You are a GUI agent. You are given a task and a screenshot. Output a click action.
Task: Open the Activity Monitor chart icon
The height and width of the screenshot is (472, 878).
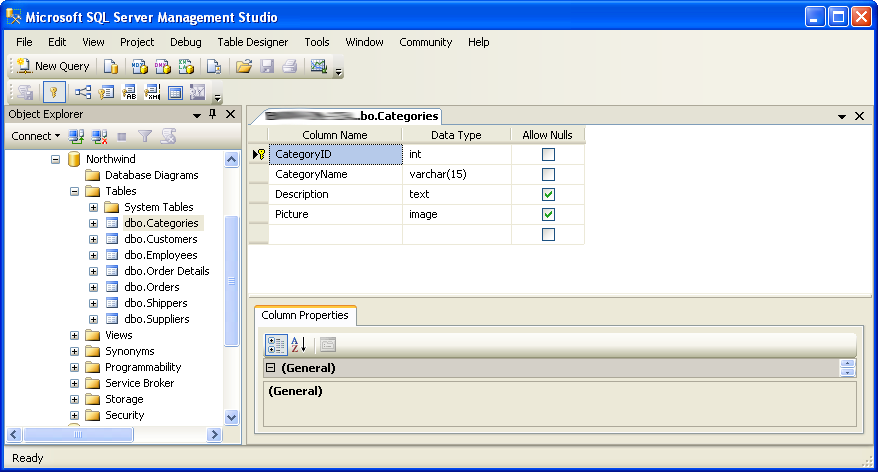pos(319,67)
